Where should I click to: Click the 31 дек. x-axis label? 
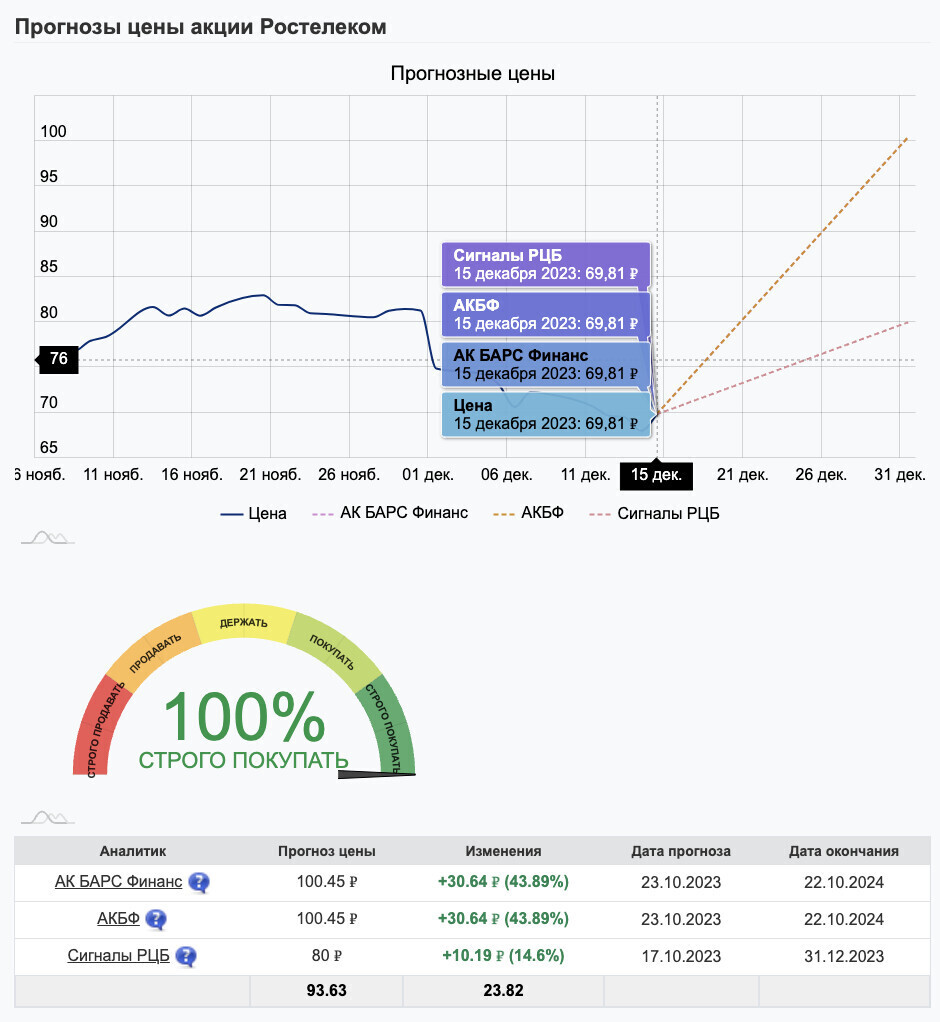[x=900, y=474]
